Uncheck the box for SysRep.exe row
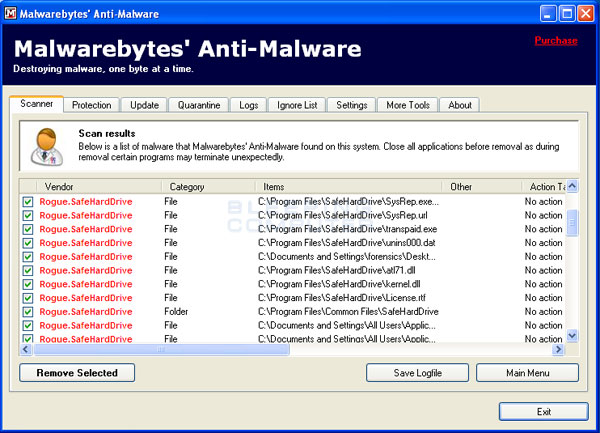 point(28,202)
